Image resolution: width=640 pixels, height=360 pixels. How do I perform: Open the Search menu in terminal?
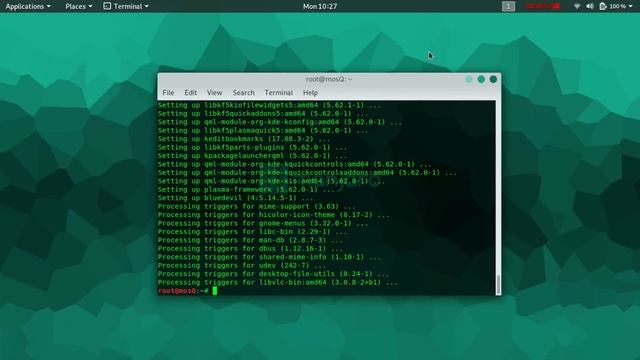click(x=243, y=93)
